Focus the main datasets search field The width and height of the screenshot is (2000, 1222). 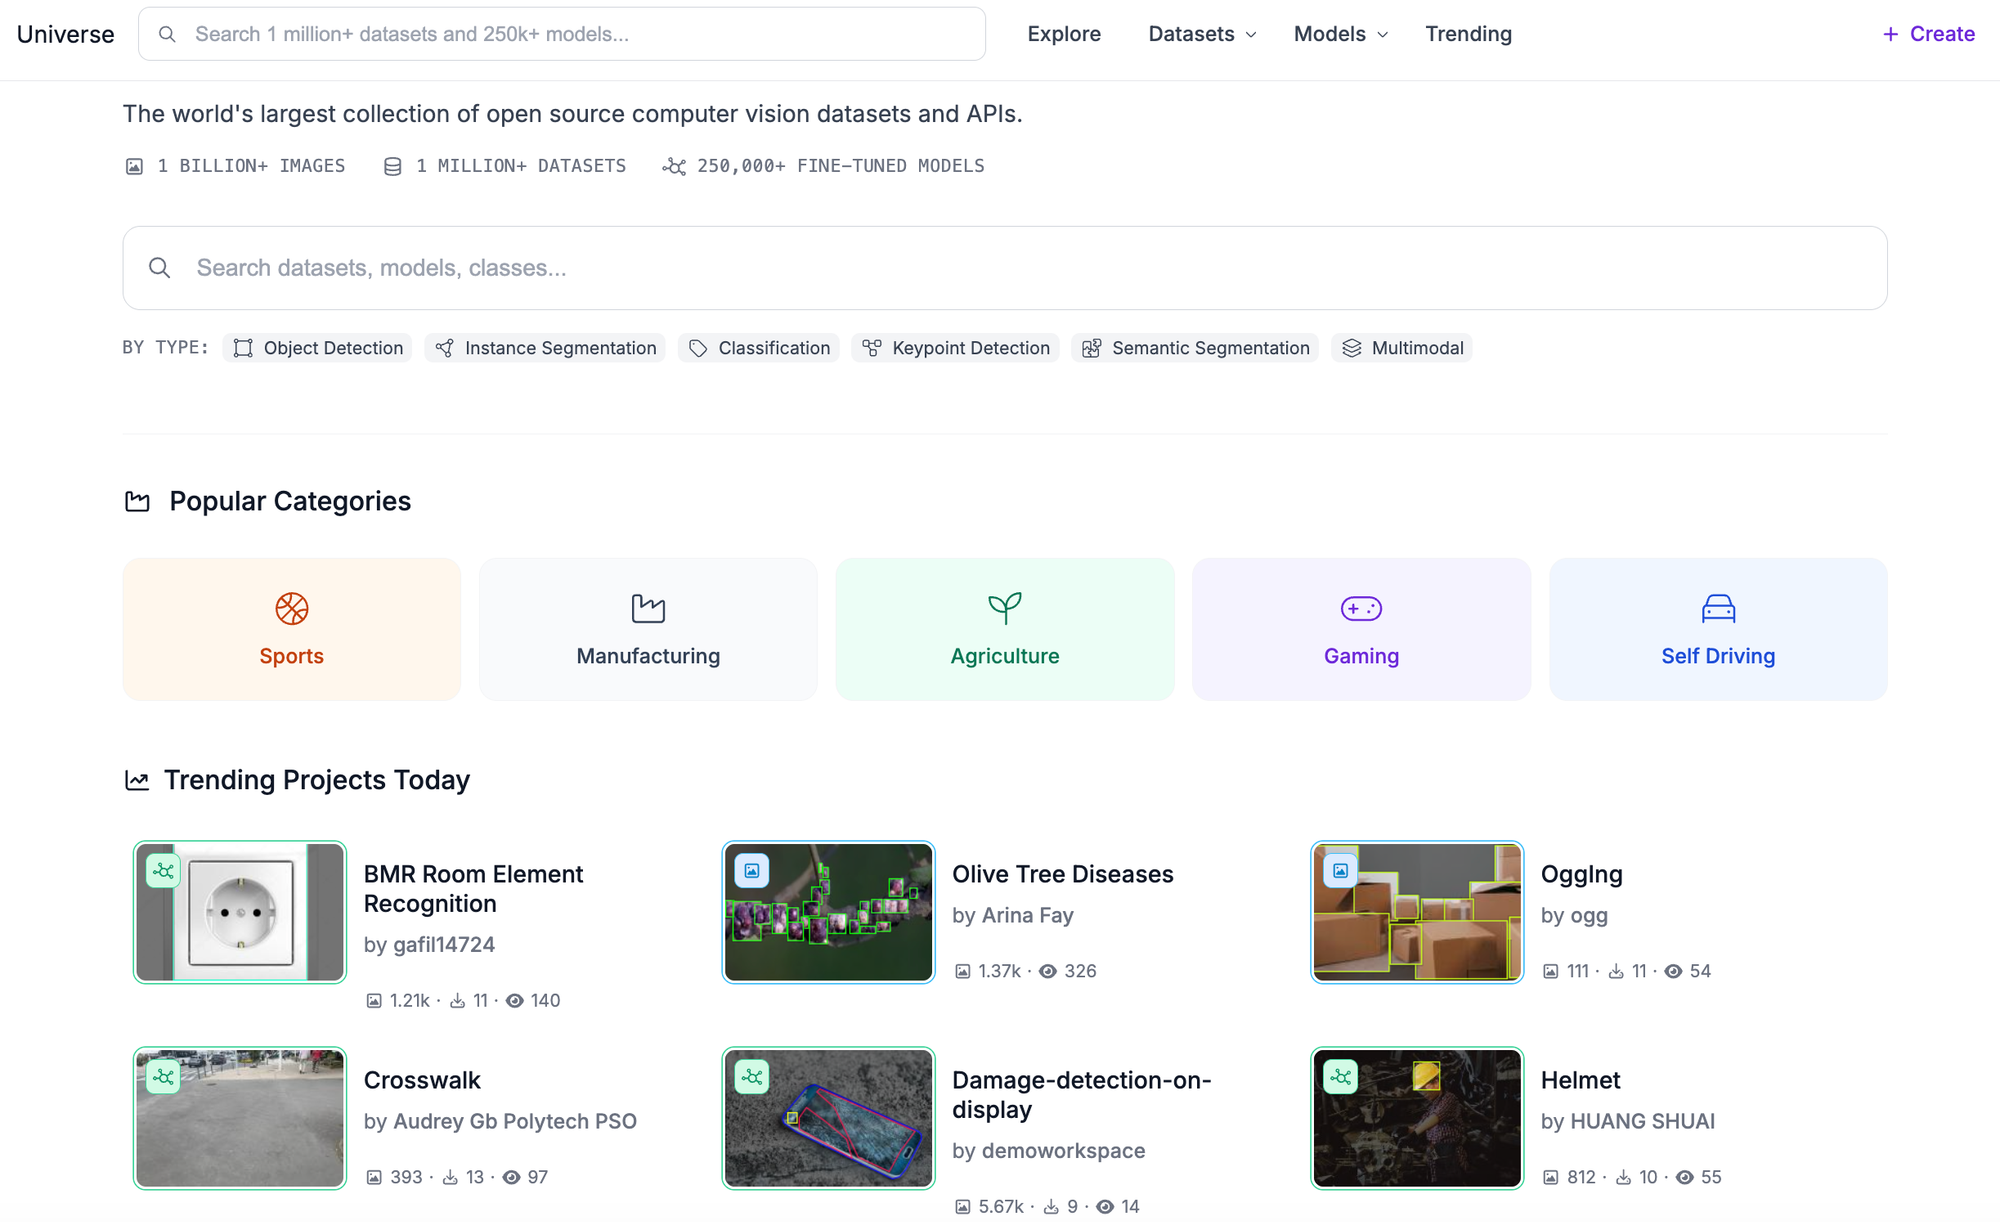1004,268
